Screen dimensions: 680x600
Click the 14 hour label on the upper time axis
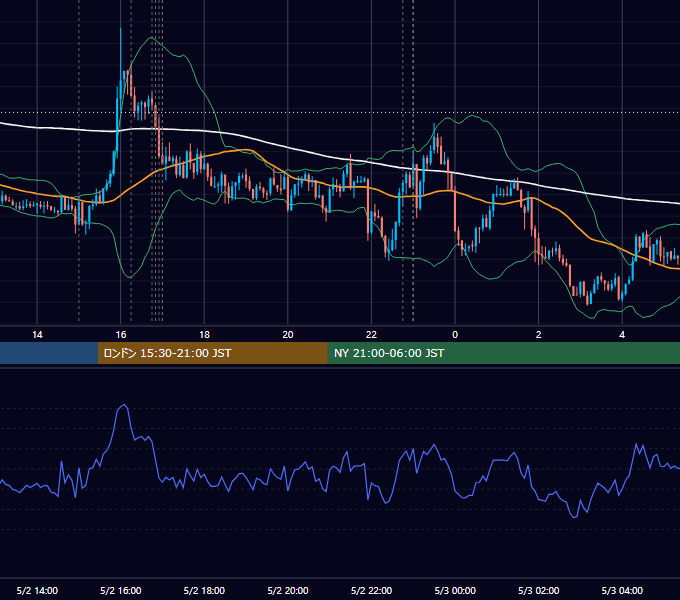[37, 335]
